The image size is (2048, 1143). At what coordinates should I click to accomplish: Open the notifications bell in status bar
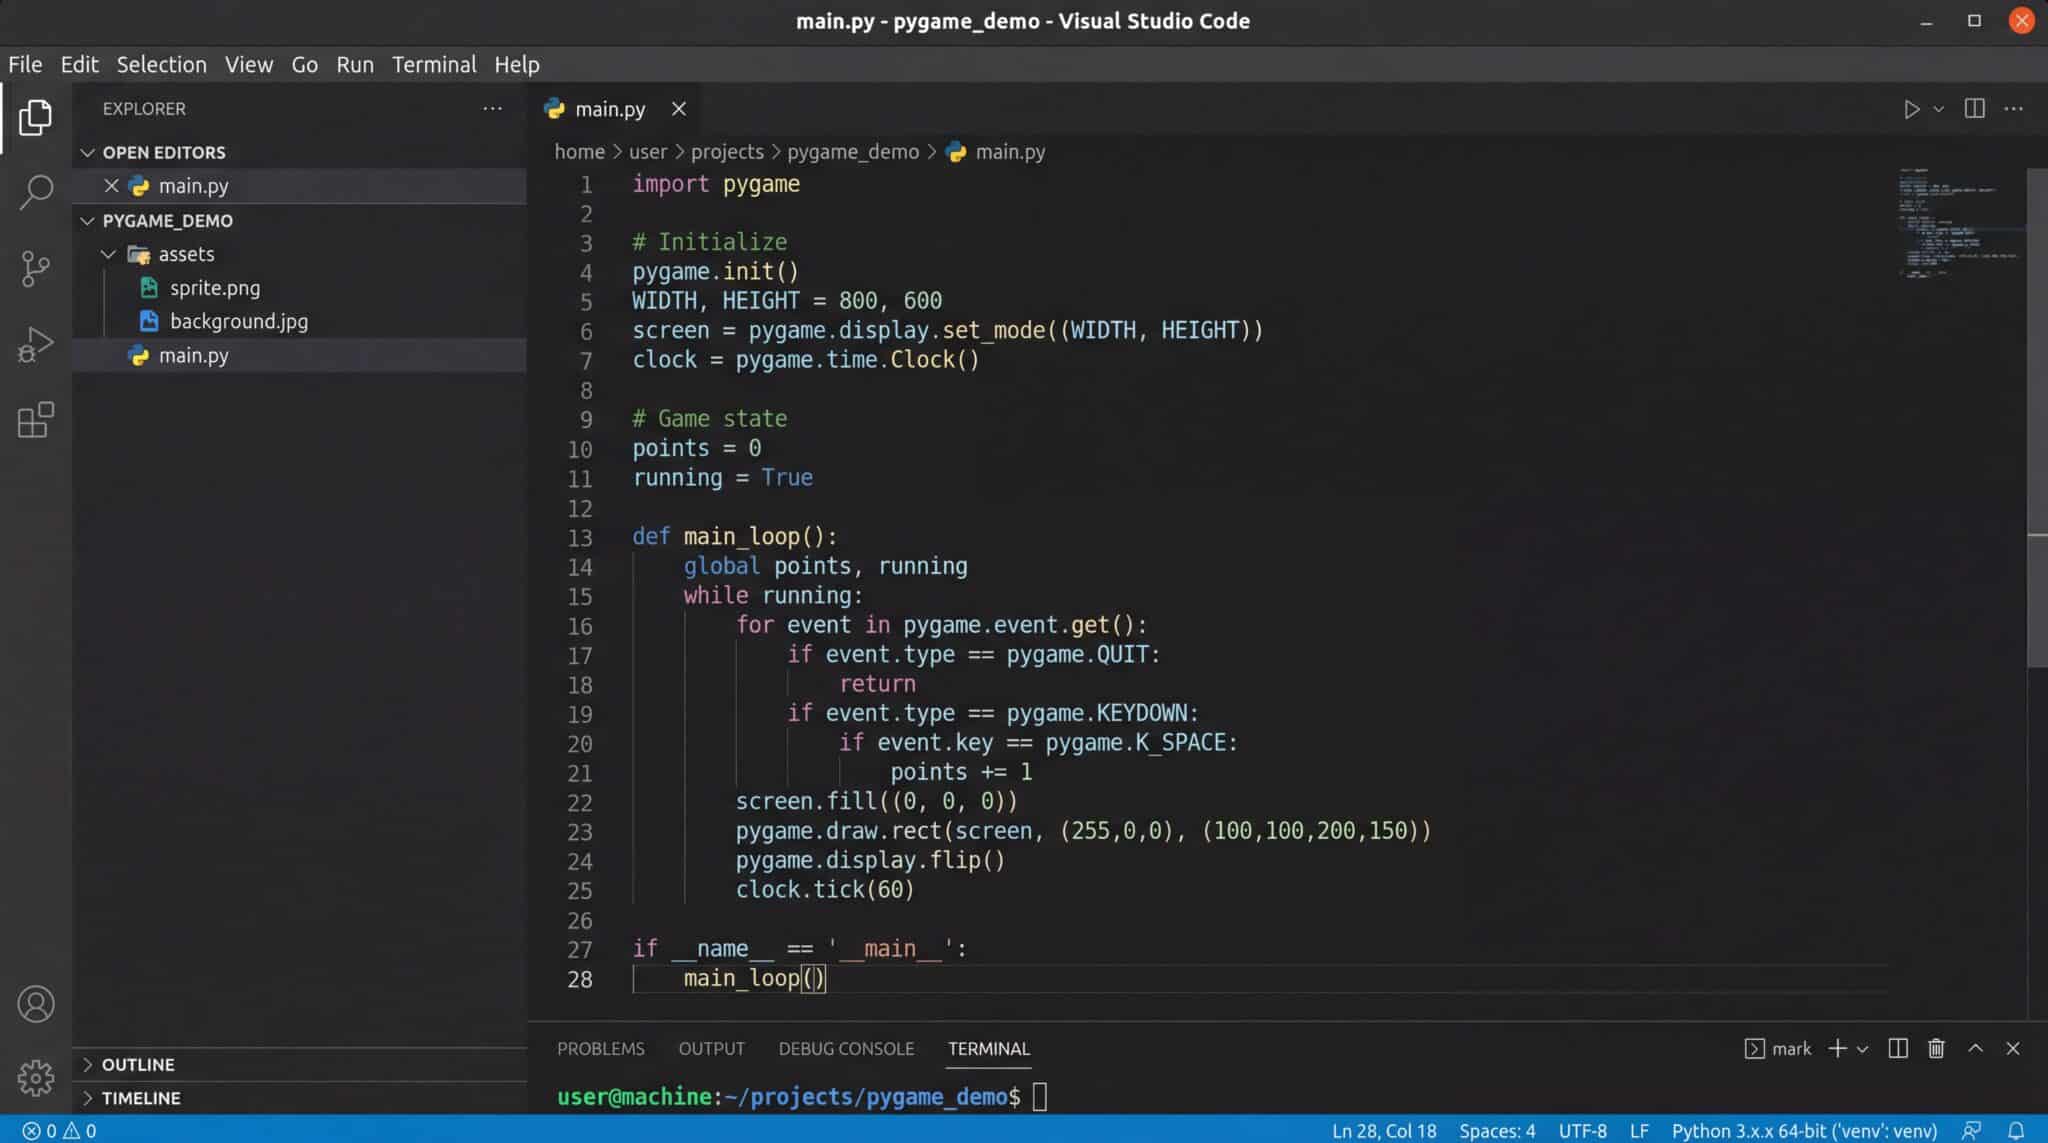[2016, 1130]
